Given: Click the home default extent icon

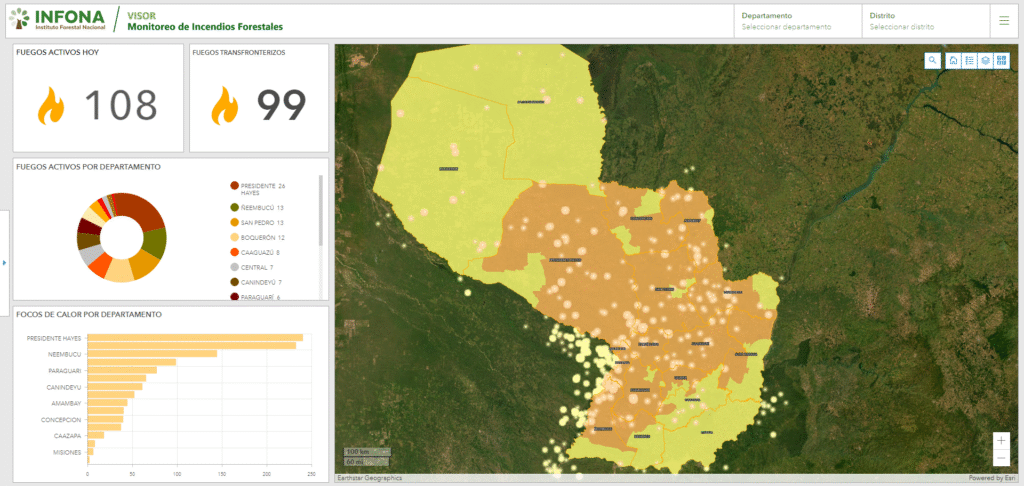Looking at the screenshot, I should [x=953, y=61].
